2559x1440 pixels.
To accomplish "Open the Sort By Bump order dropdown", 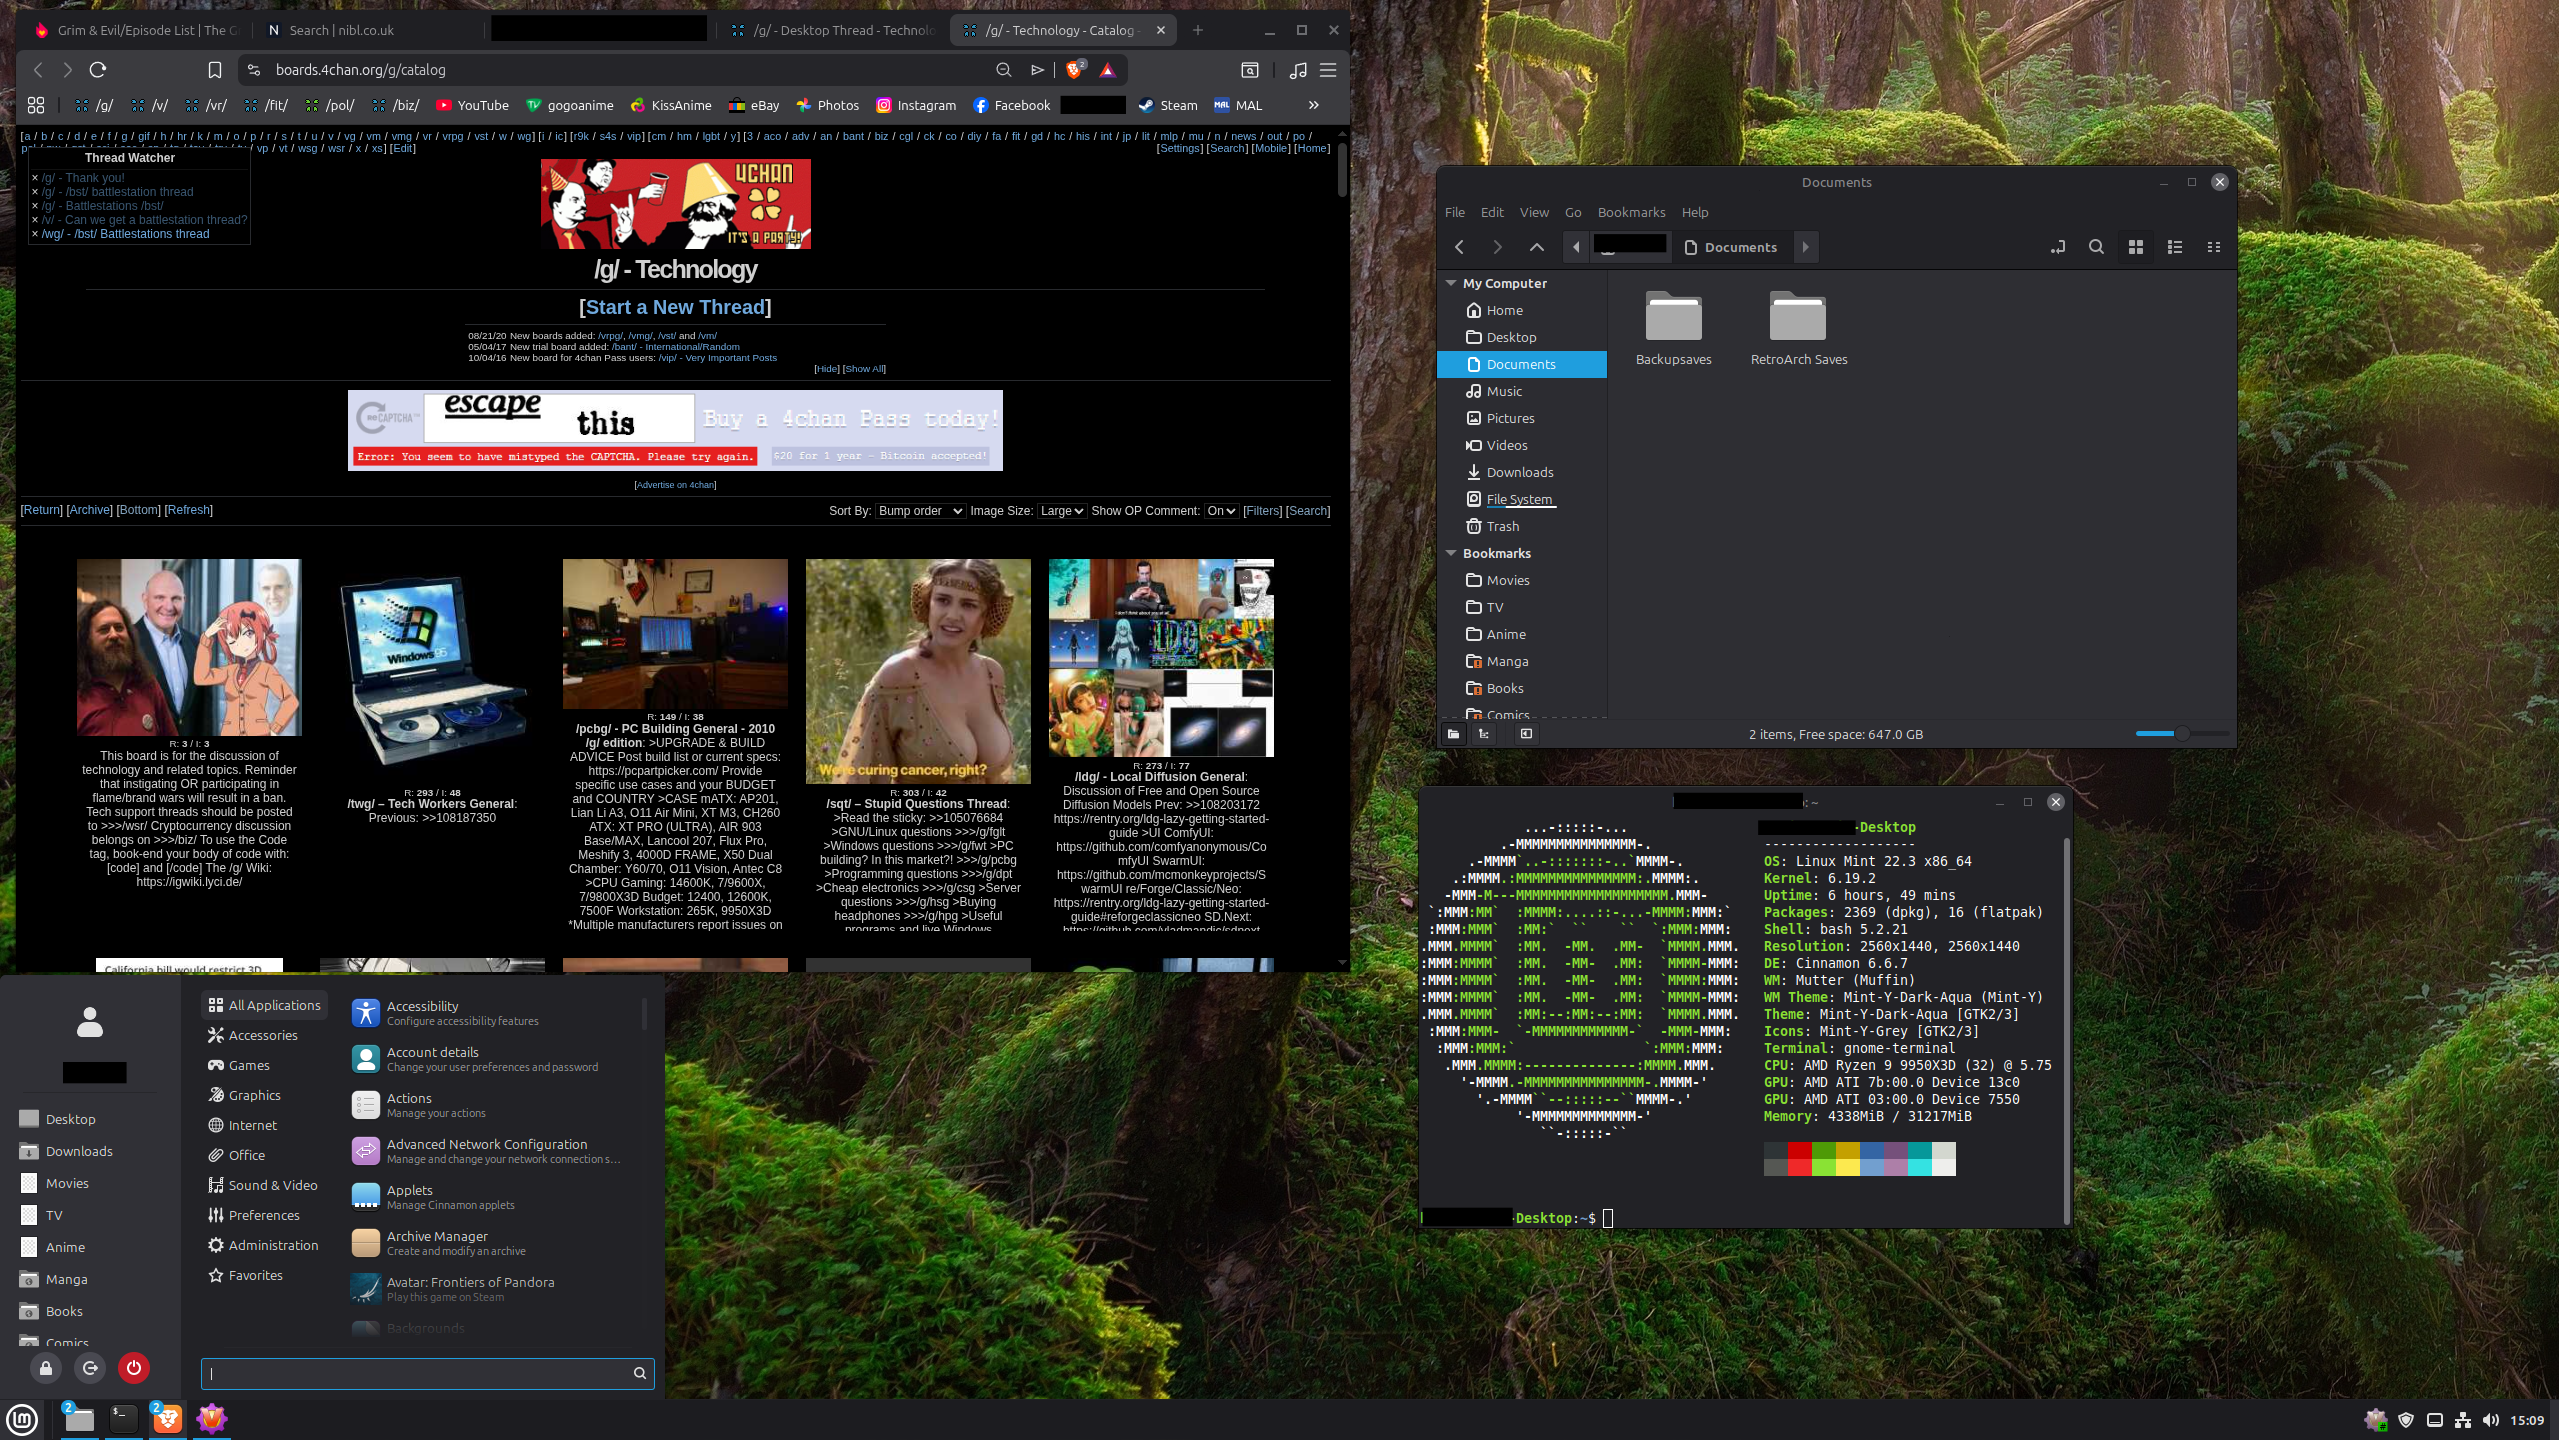I will pos(920,511).
